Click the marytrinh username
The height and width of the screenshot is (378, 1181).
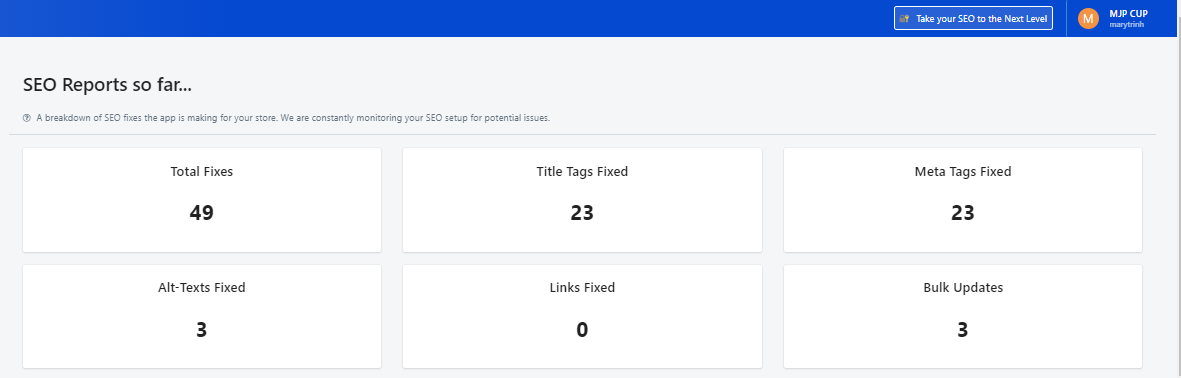click(x=1126, y=25)
